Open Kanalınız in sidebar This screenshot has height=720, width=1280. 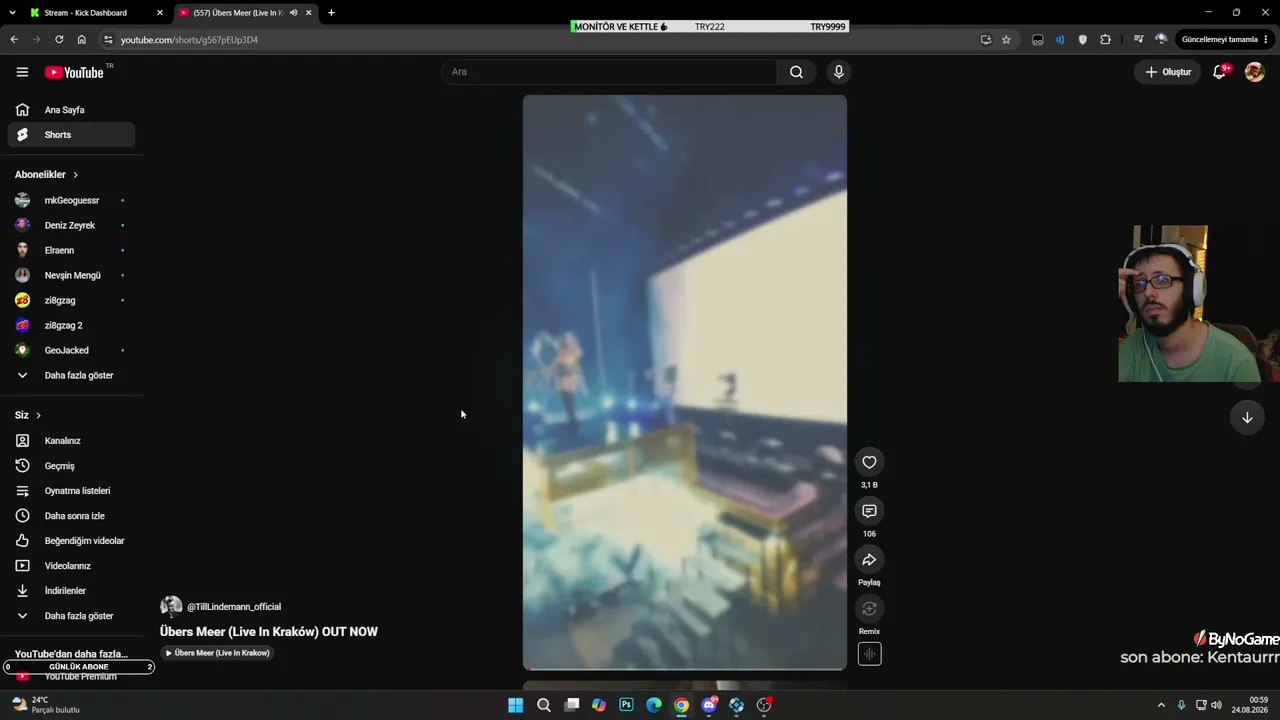tap(71, 441)
